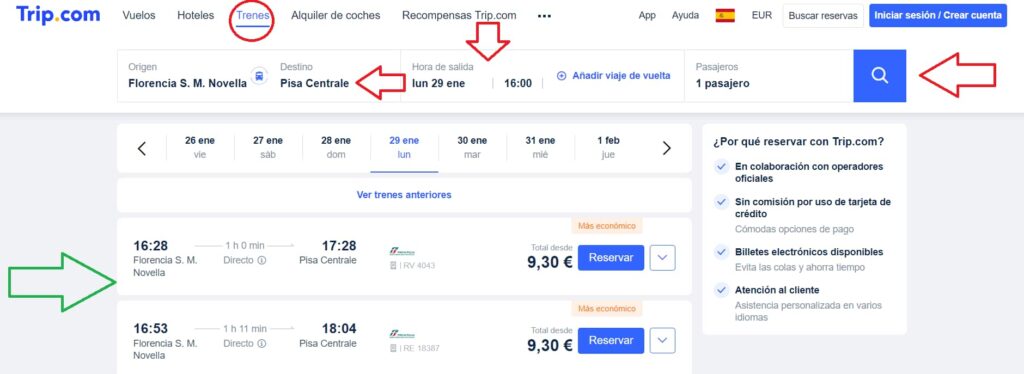Image resolution: width=1024 pixels, height=374 pixels.
Task: Expand details of the 16:53 train
Action: (663, 341)
